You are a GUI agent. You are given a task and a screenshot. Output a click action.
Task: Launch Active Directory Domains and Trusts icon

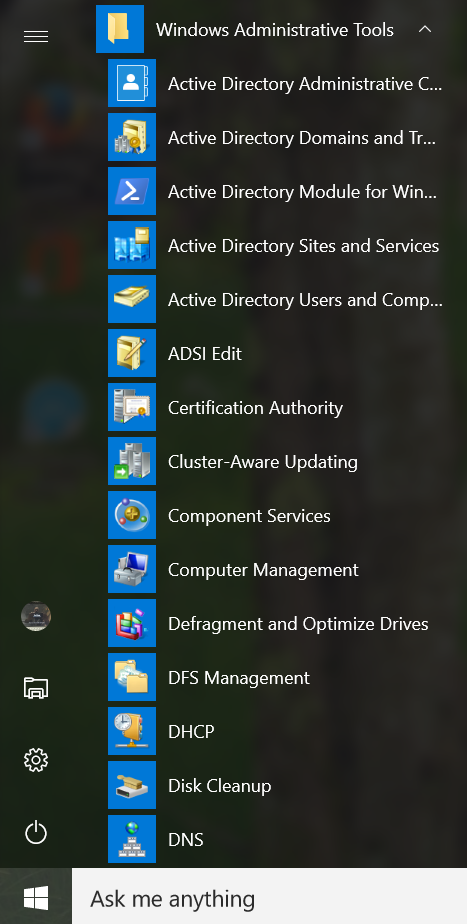click(x=131, y=137)
